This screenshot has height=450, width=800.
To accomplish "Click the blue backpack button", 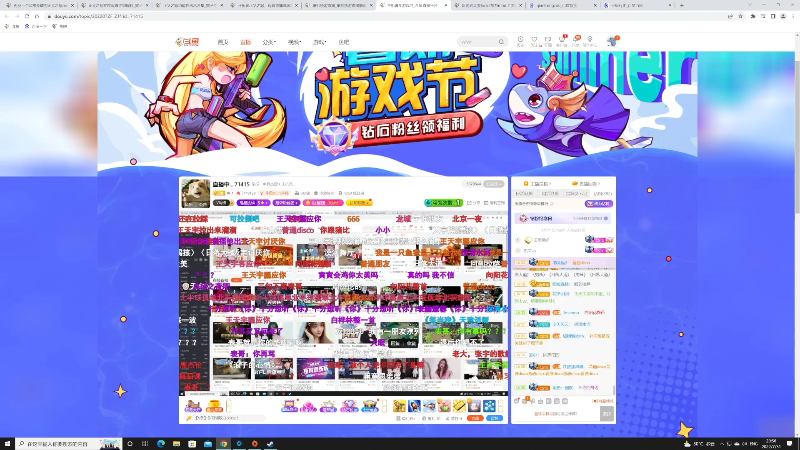I will click(x=495, y=418).
